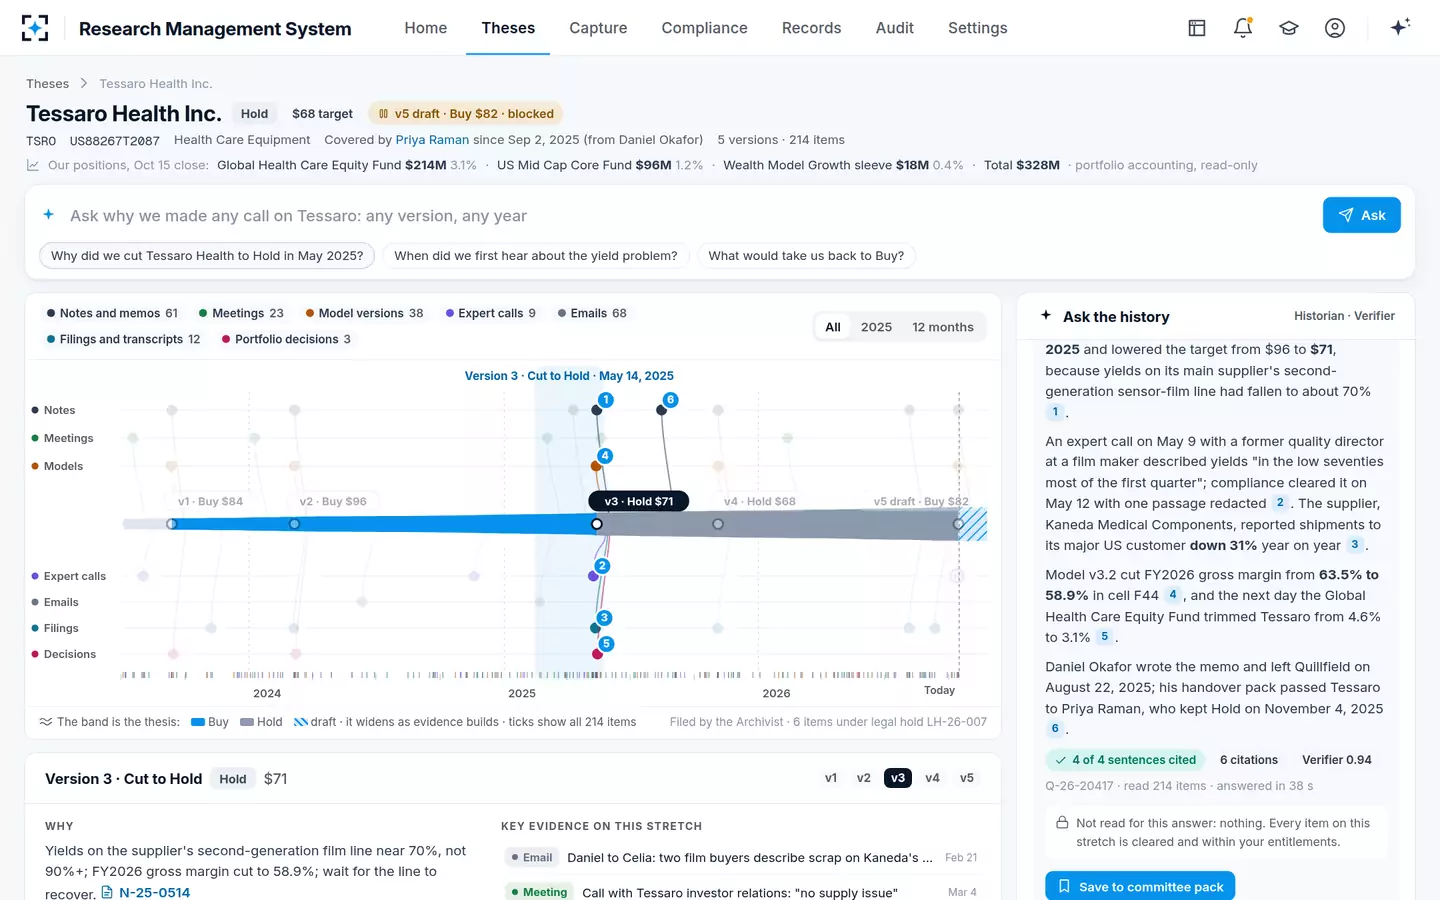The width and height of the screenshot is (1440, 900).
Task: Open the Capture menu tab
Action: [x=598, y=28]
